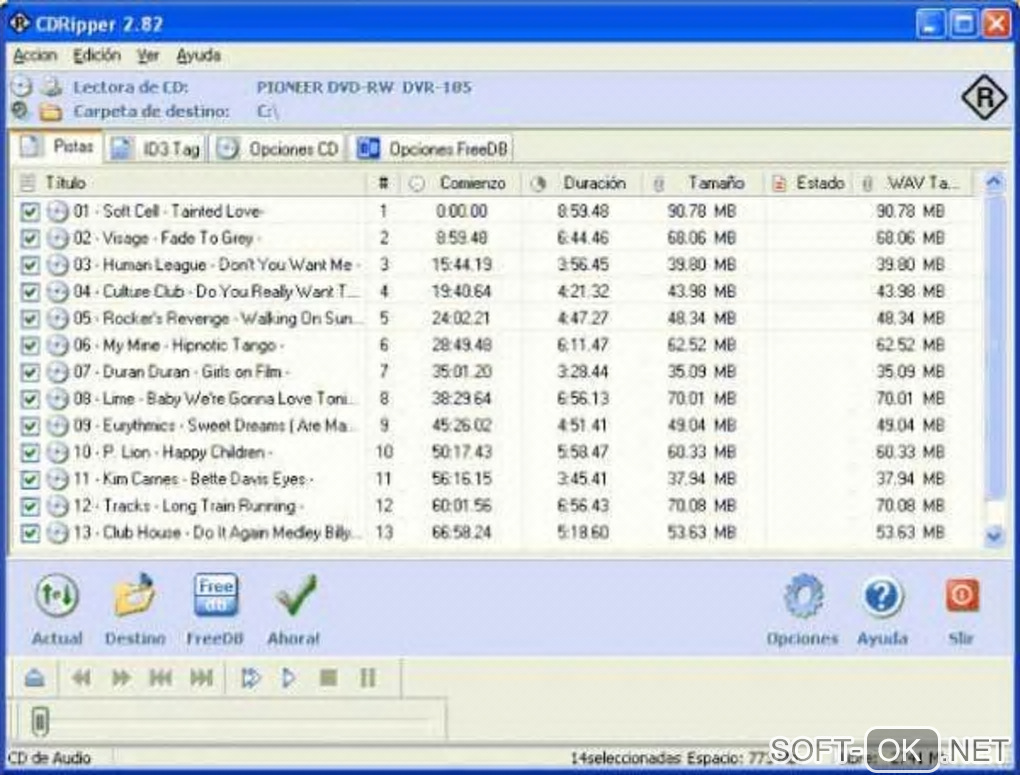Click the playback position slider handle
The width and height of the screenshot is (1020, 775).
click(x=40, y=721)
